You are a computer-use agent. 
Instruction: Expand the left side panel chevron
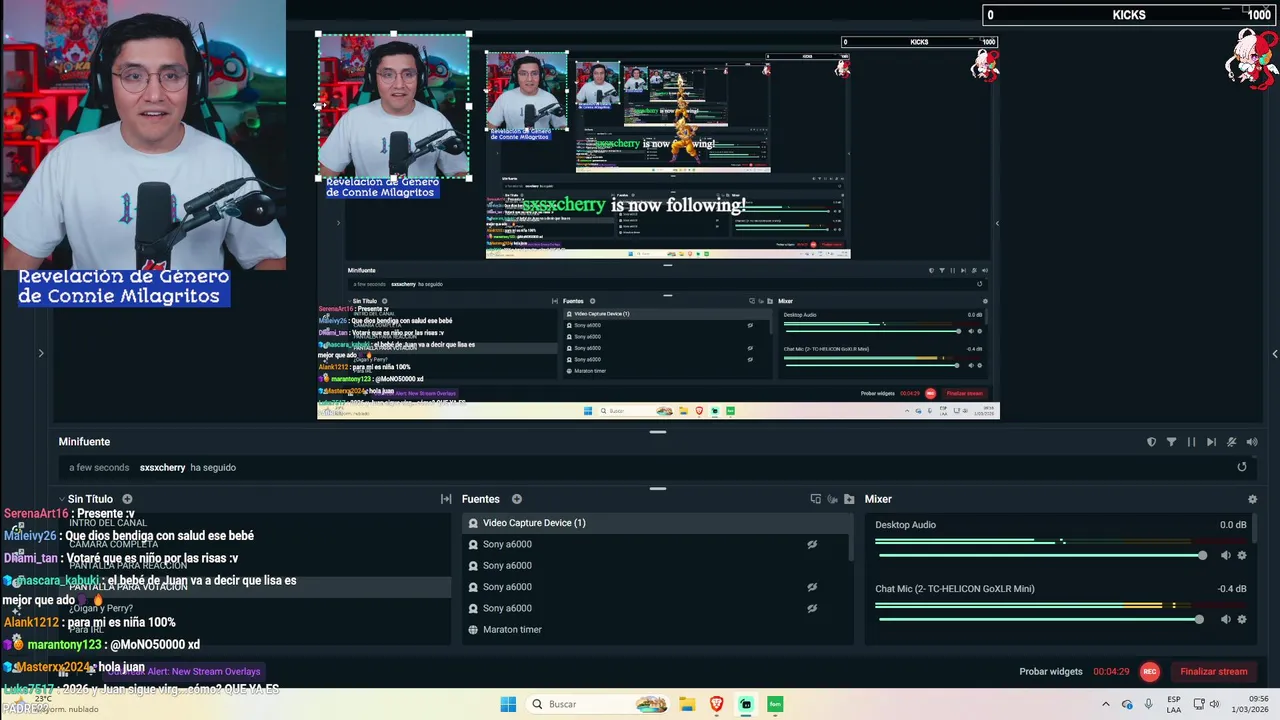pyautogui.click(x=41, y=353)
